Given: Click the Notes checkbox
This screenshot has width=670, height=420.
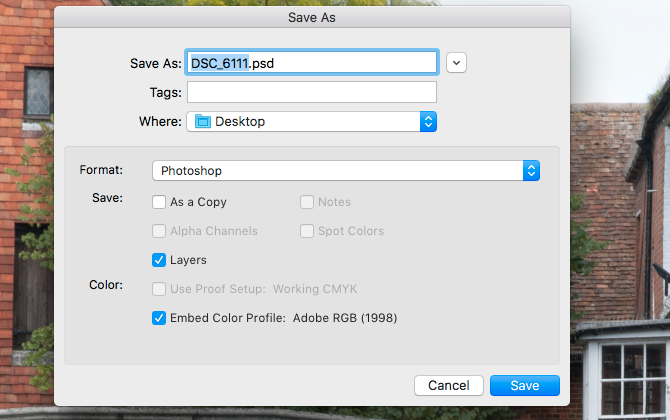Looking at the screenshot, I should (x=308, y=202).
